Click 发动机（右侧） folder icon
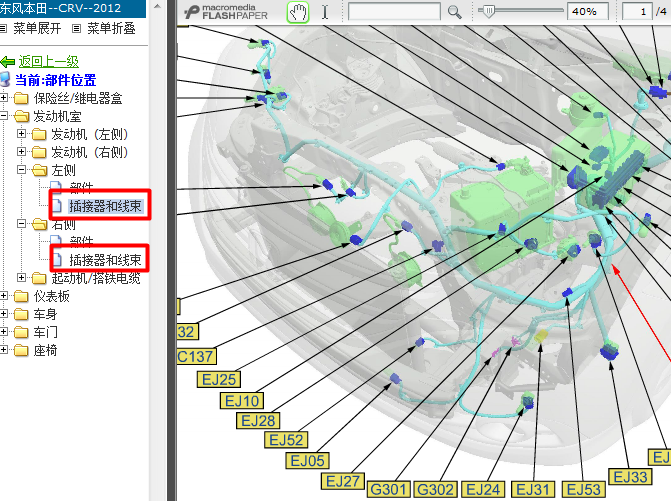The height and width of the screenshot is (501, 671). (39, 152)
